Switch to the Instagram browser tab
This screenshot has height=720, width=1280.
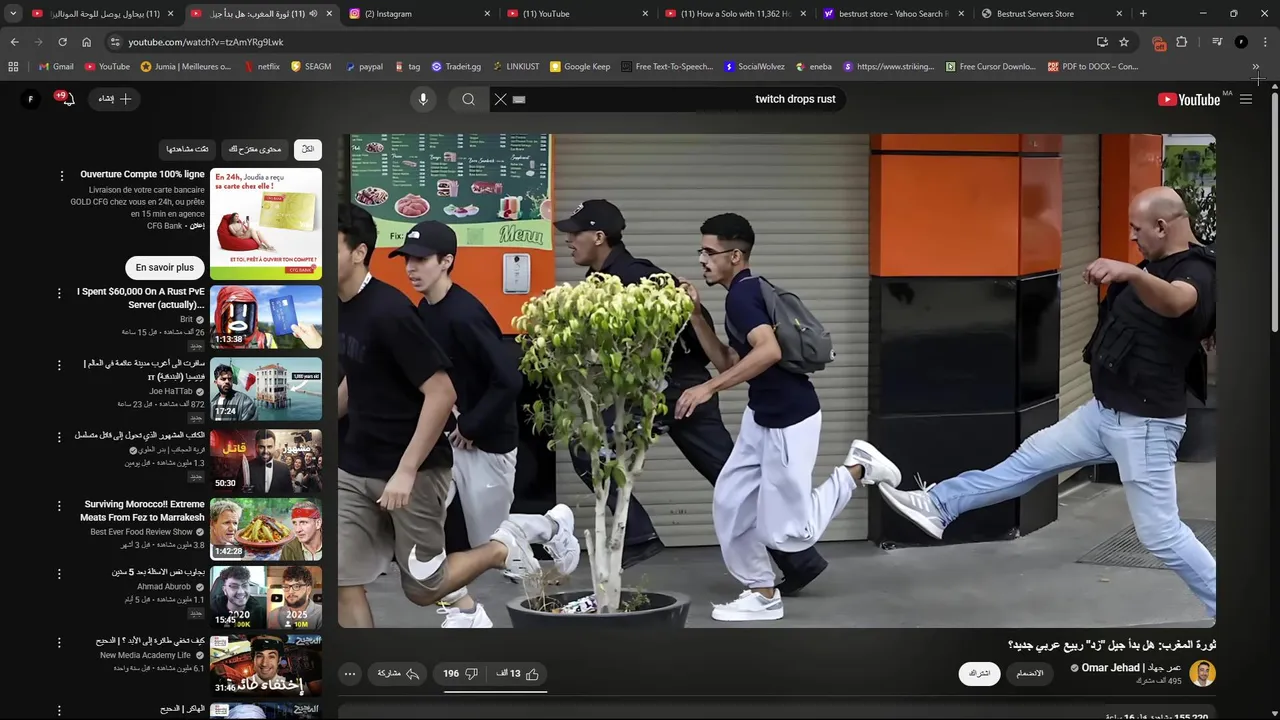point(418,14)
